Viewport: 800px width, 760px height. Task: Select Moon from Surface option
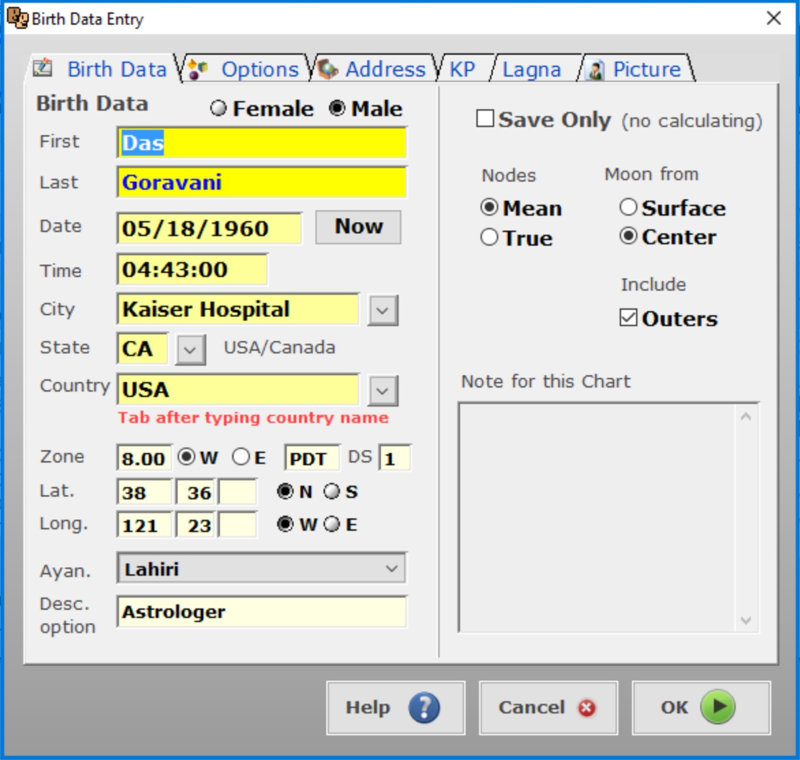[628, 208]
